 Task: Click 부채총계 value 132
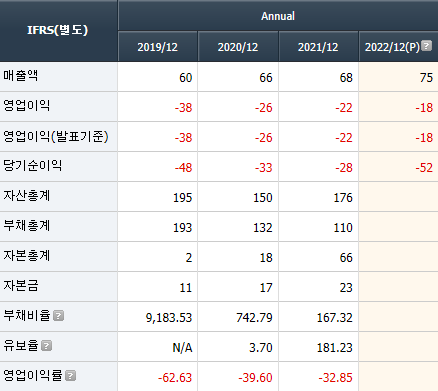(x=263, y=228)
